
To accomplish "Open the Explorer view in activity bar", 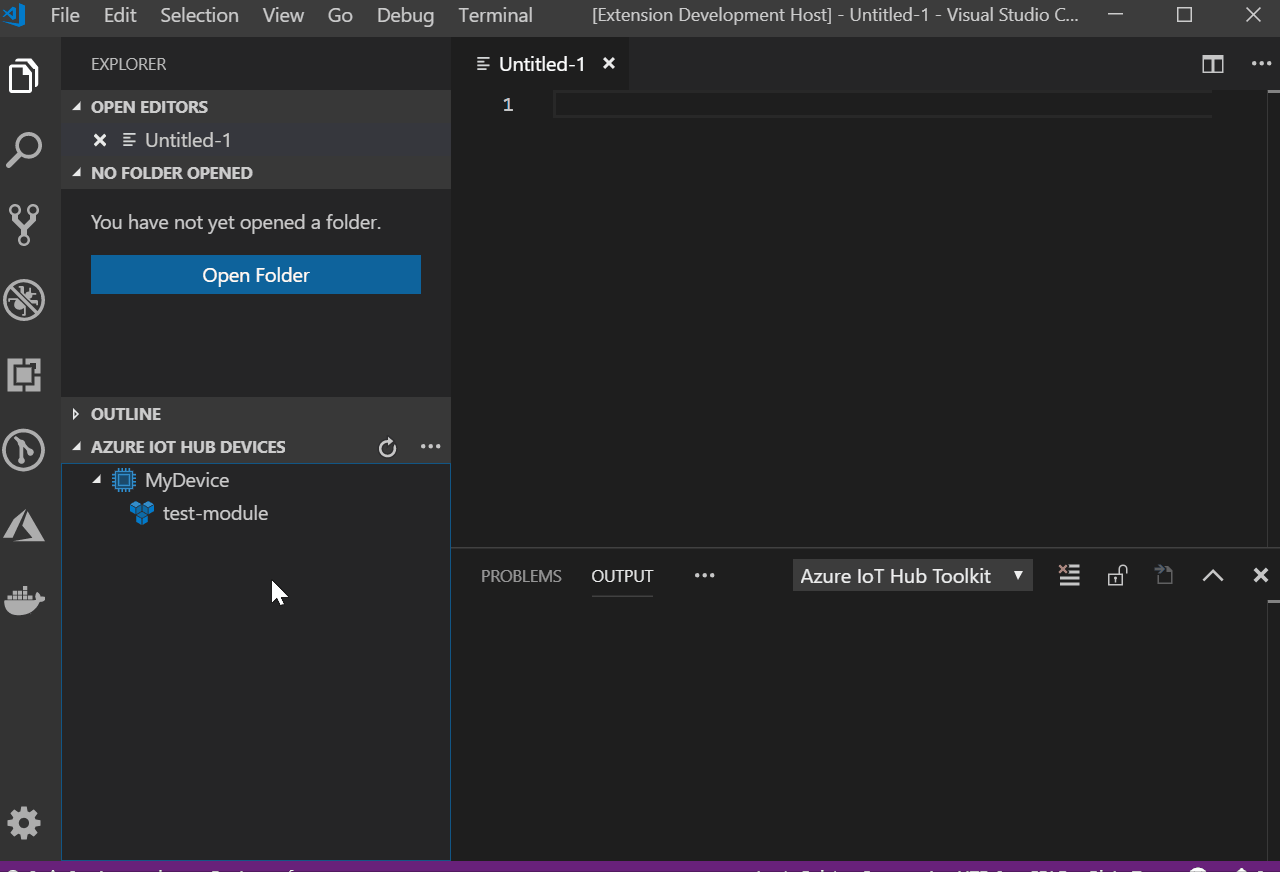I will pos(24,76).
